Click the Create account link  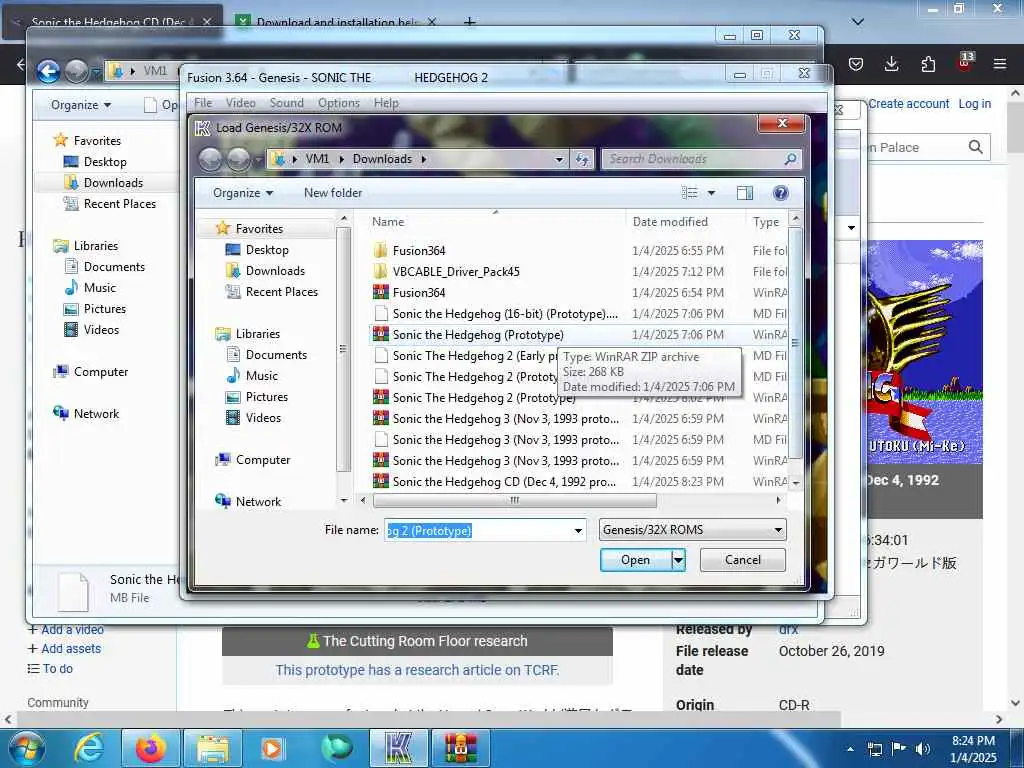(908, 104)
